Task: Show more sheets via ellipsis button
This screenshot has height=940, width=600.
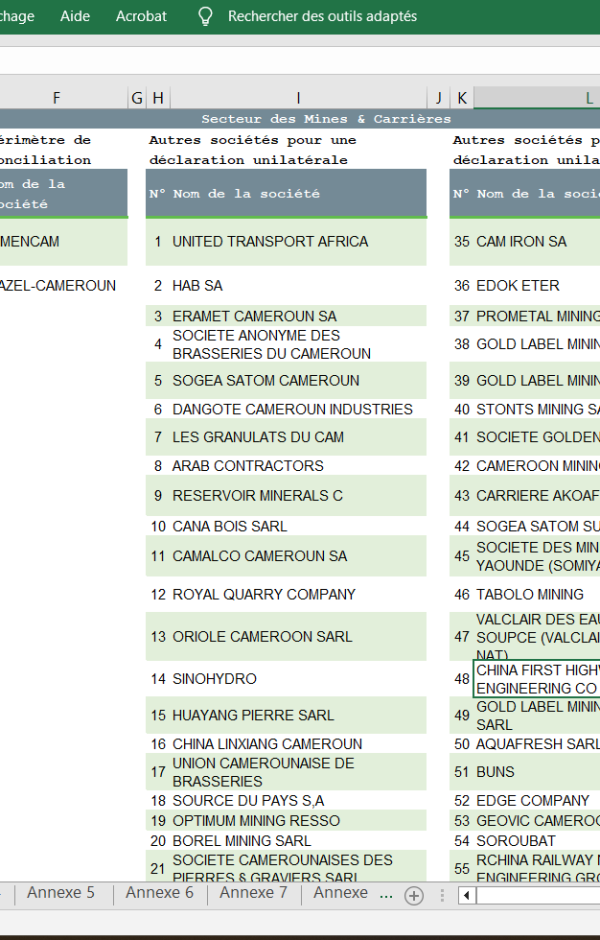Action: click(386, 895)
